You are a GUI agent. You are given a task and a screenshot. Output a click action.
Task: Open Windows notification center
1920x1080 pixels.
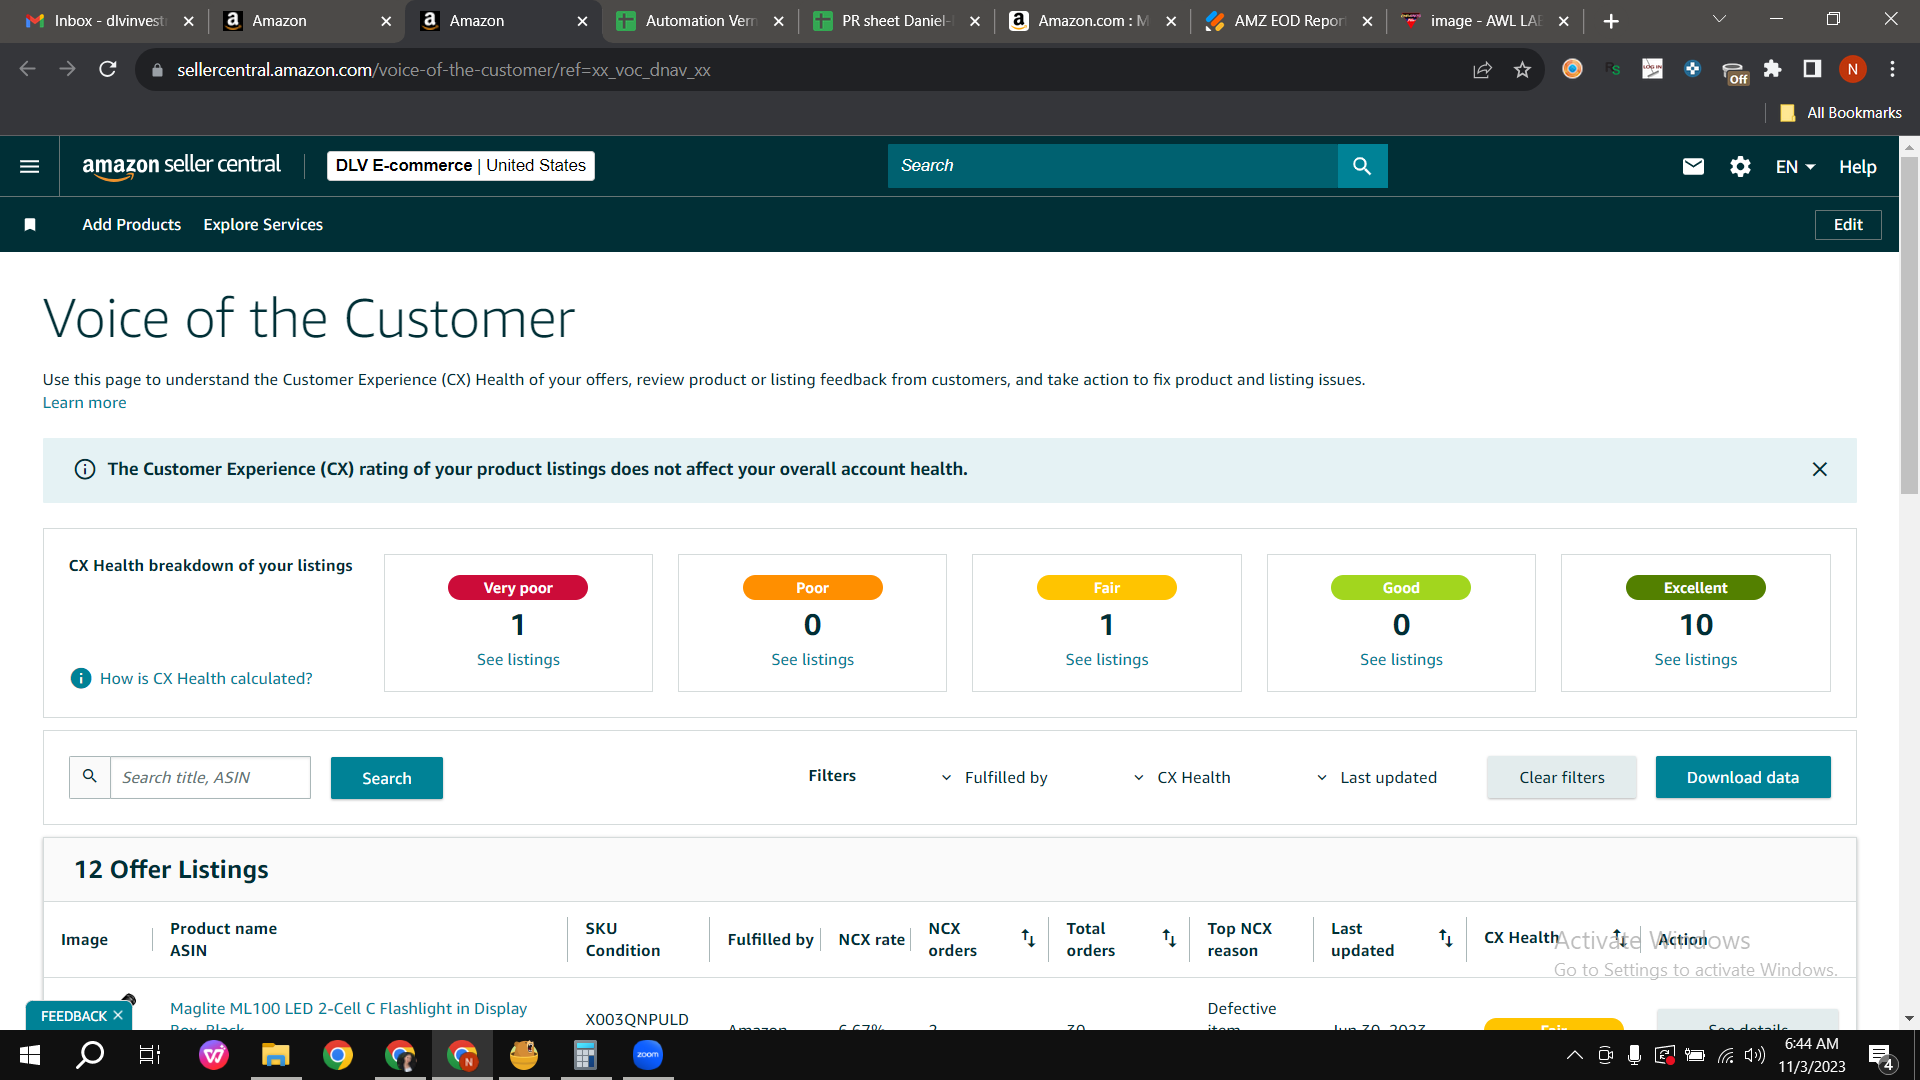pos(1880,1055)
